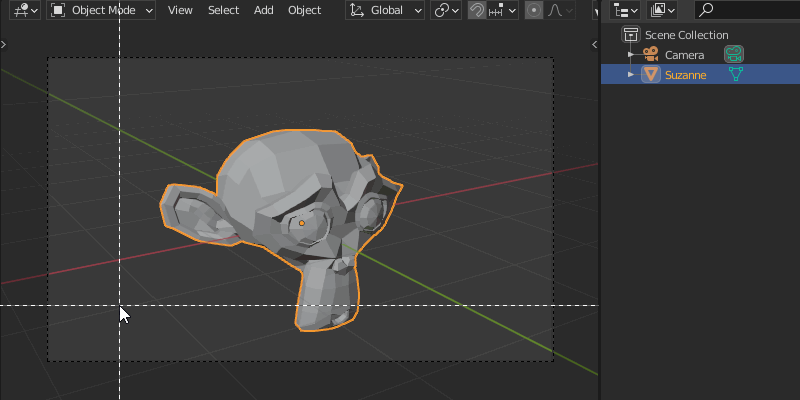Click the green camera data icon

[x=734, y=54]
